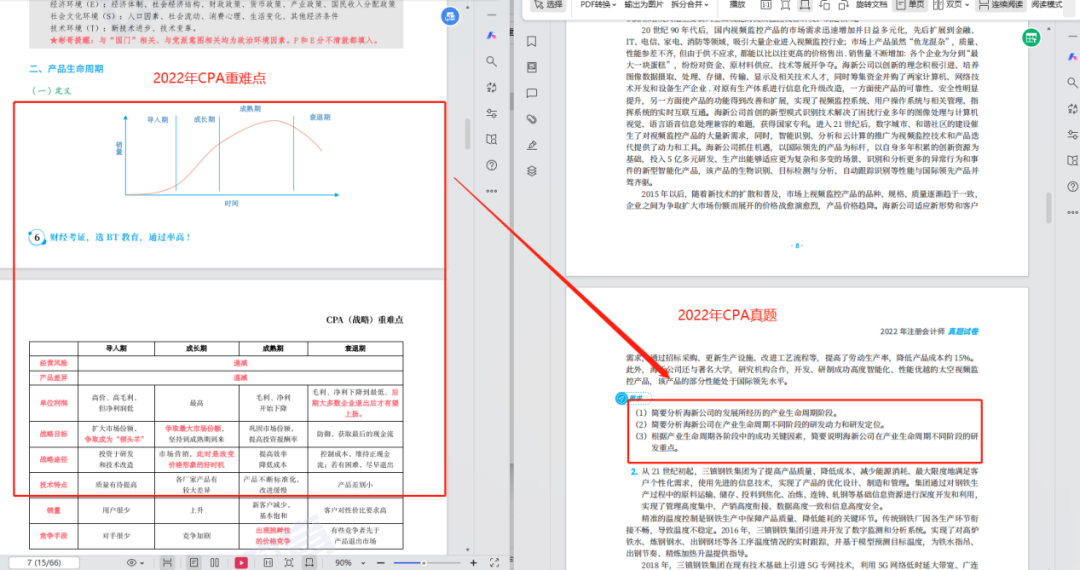
Task: Open the search tool in the left window's sidebar
Action: click(491, 61)
